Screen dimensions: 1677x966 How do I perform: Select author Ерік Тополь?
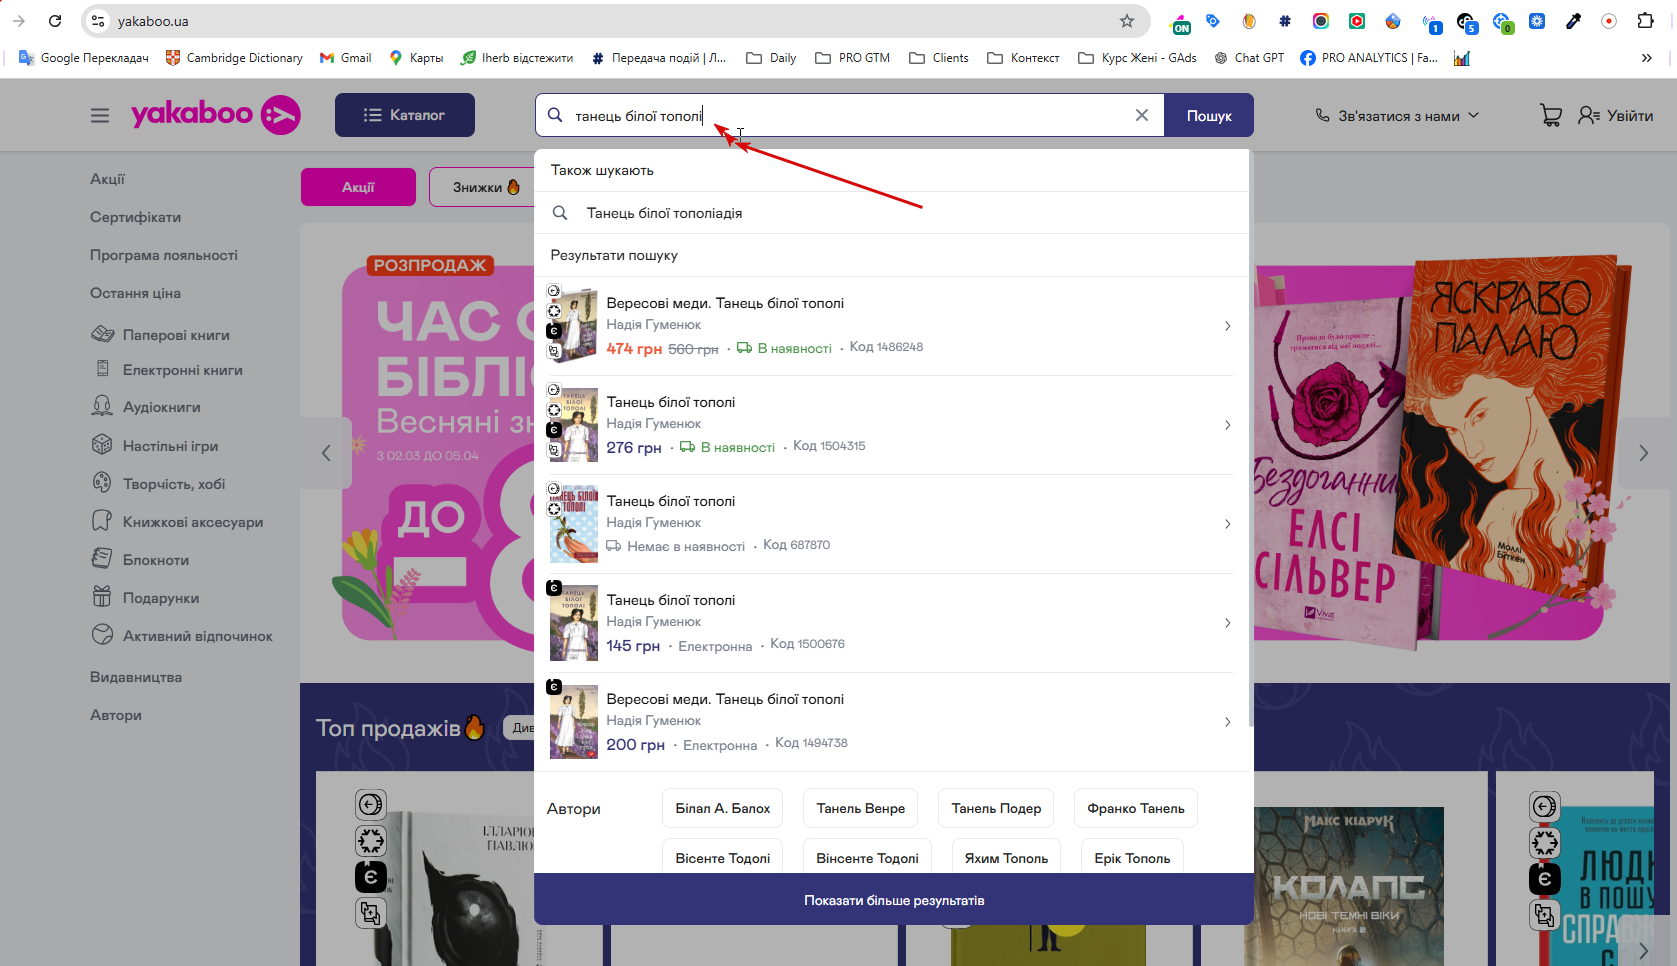1132,857
